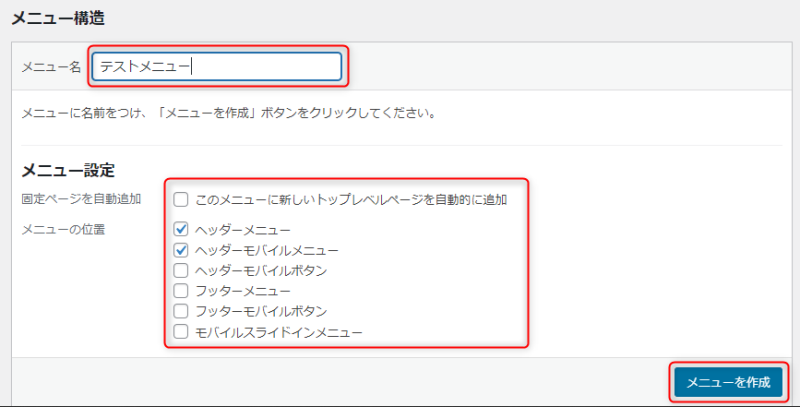Click the メニューの位置 label

point(63,230)
